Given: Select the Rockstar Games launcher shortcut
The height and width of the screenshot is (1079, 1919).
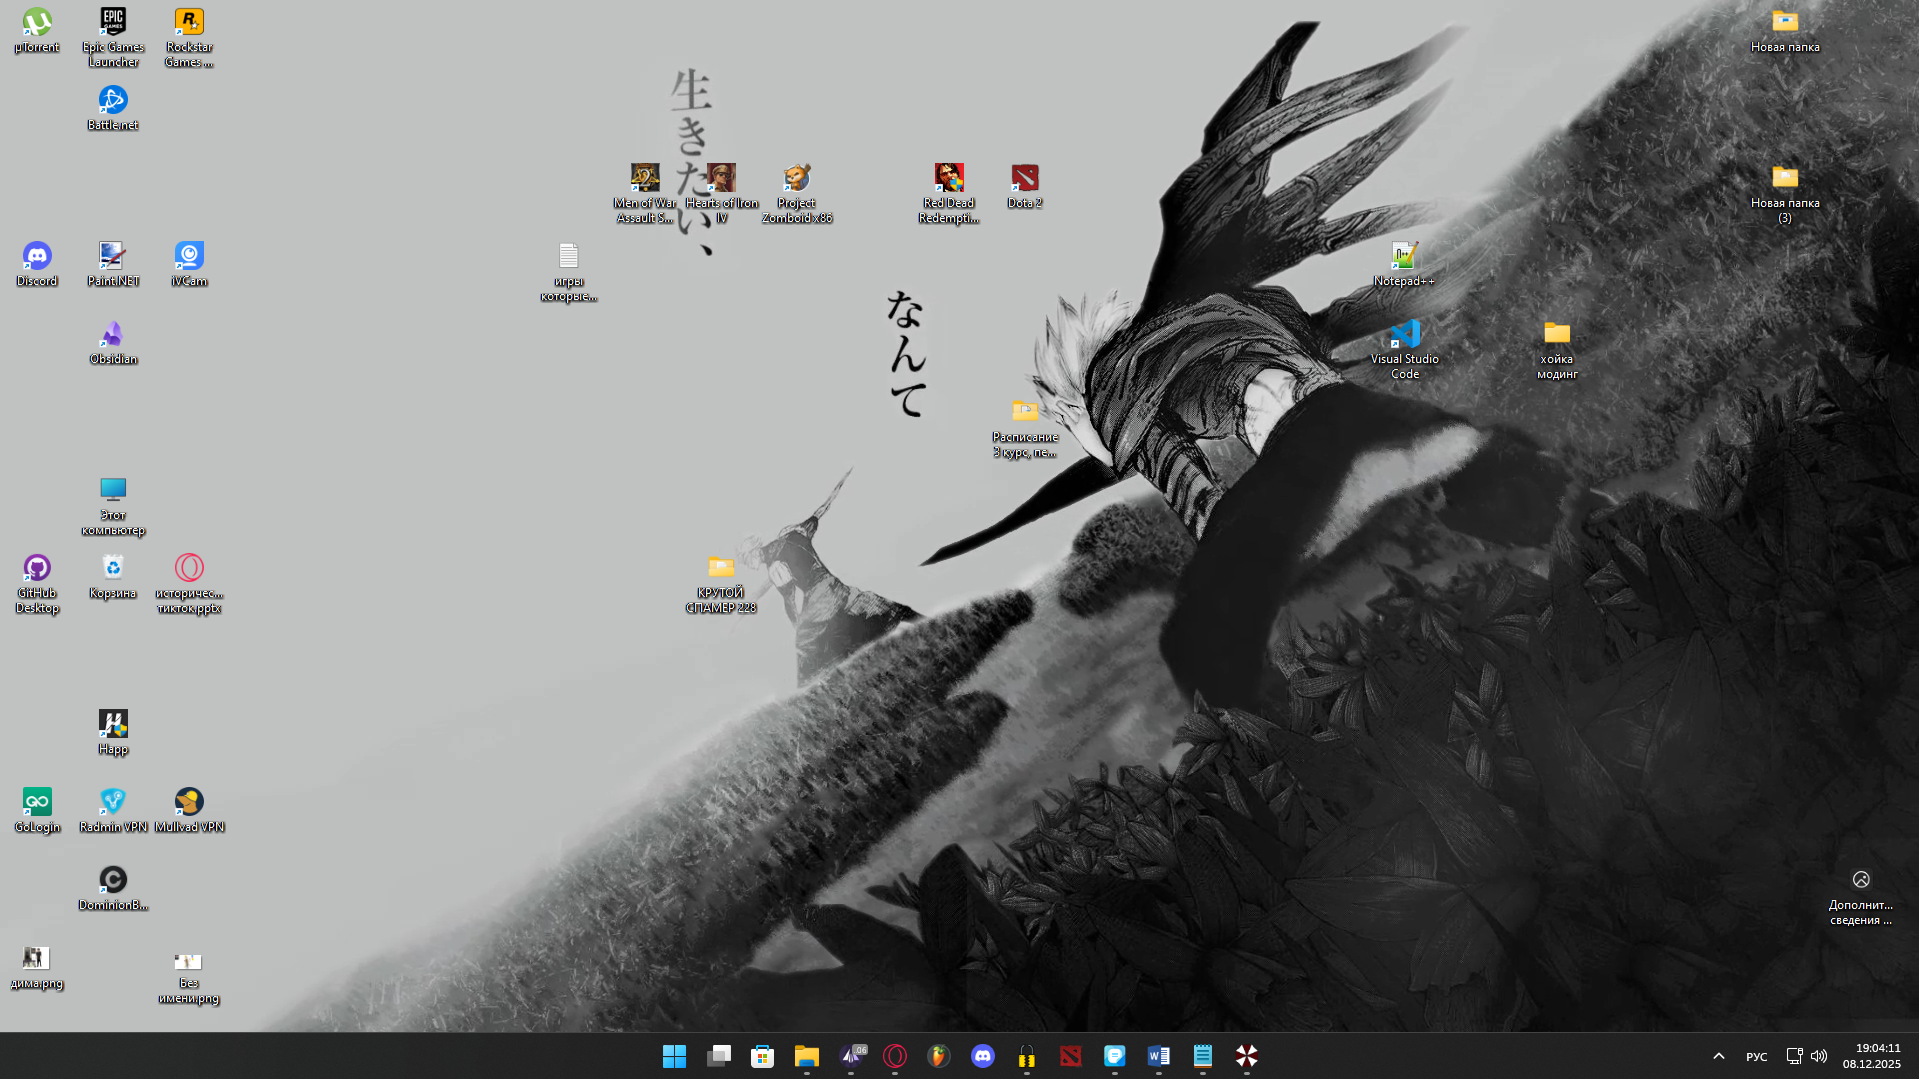Looking at the screenshot, I should point(189,38).
